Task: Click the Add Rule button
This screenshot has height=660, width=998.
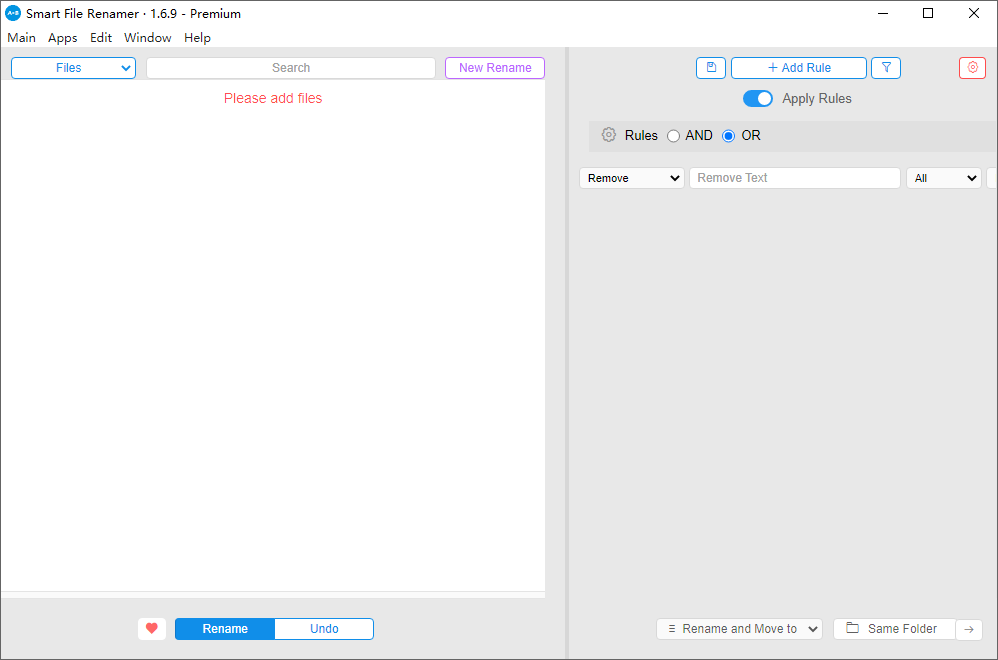Action: click(799, 68)
